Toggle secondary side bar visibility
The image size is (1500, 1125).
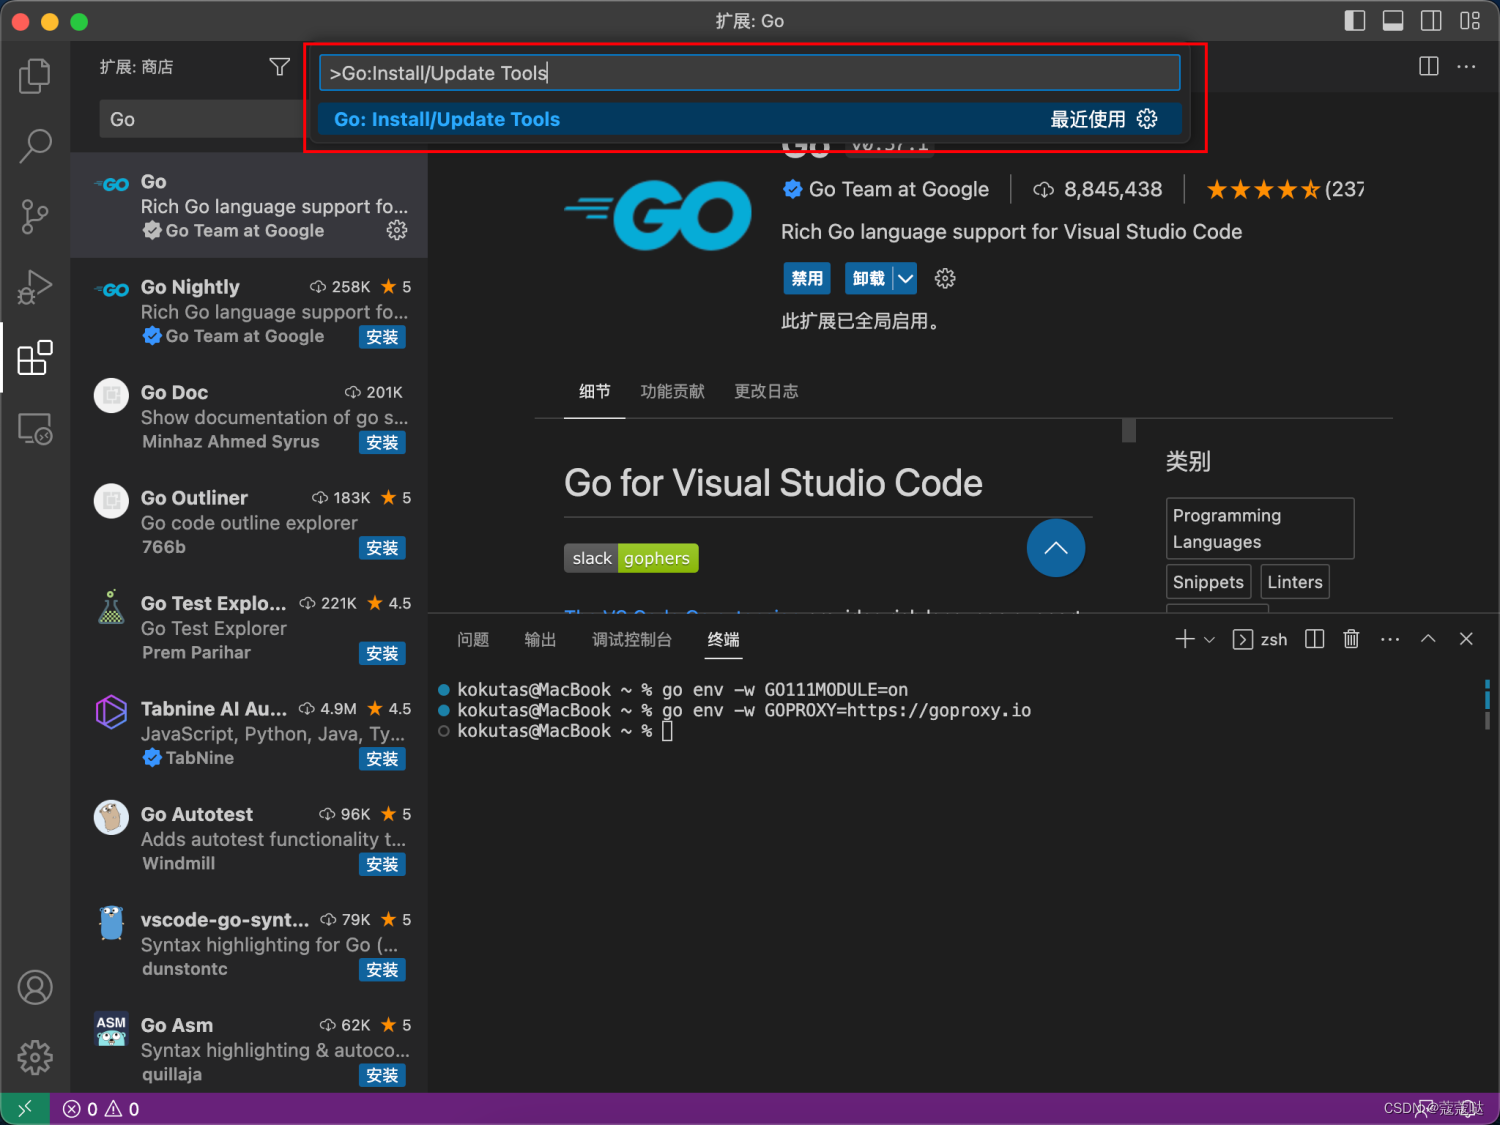pyautogui.click(x=1431, y=21)
